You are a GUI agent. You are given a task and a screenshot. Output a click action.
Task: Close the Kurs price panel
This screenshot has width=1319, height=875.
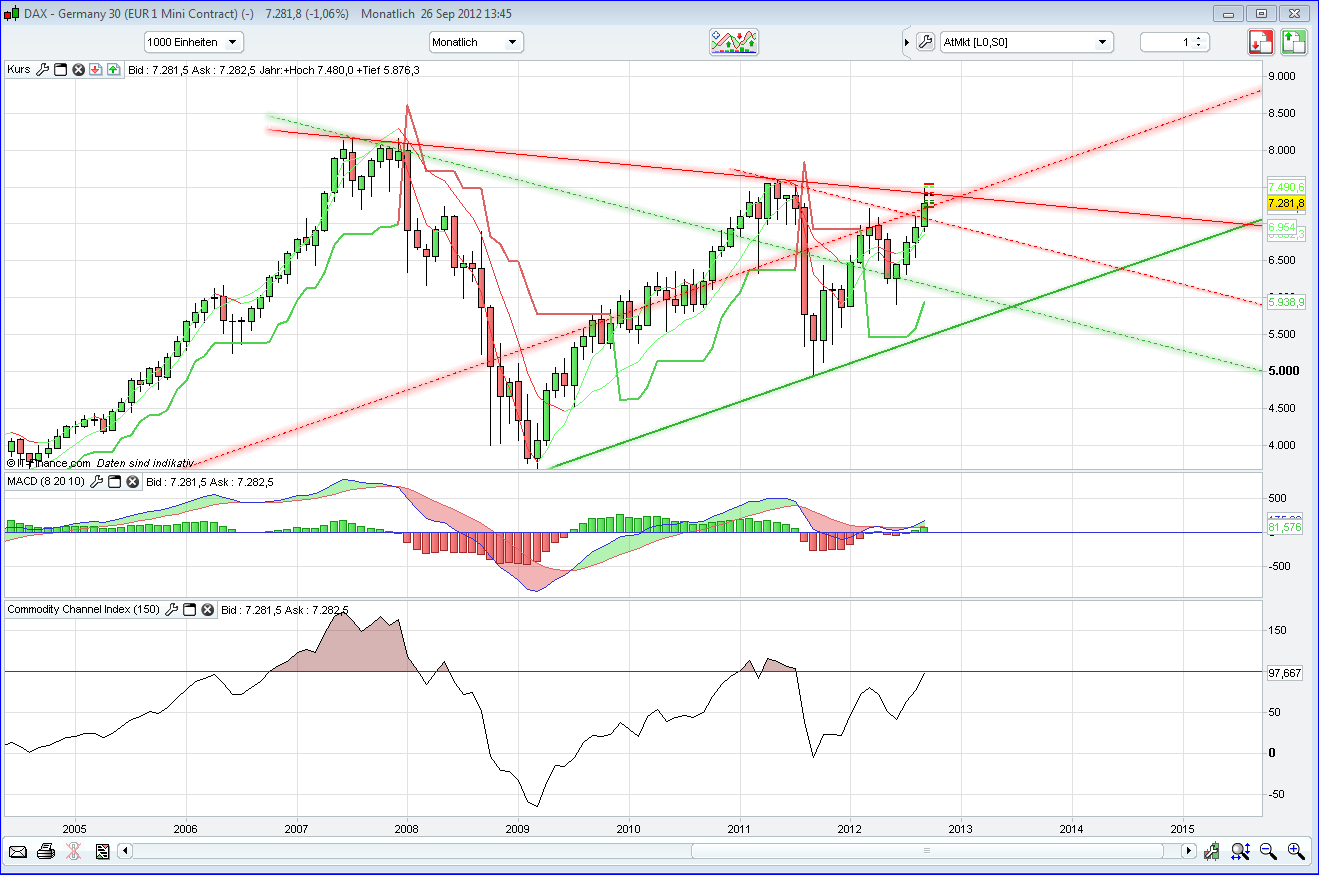tap(77, 70)
